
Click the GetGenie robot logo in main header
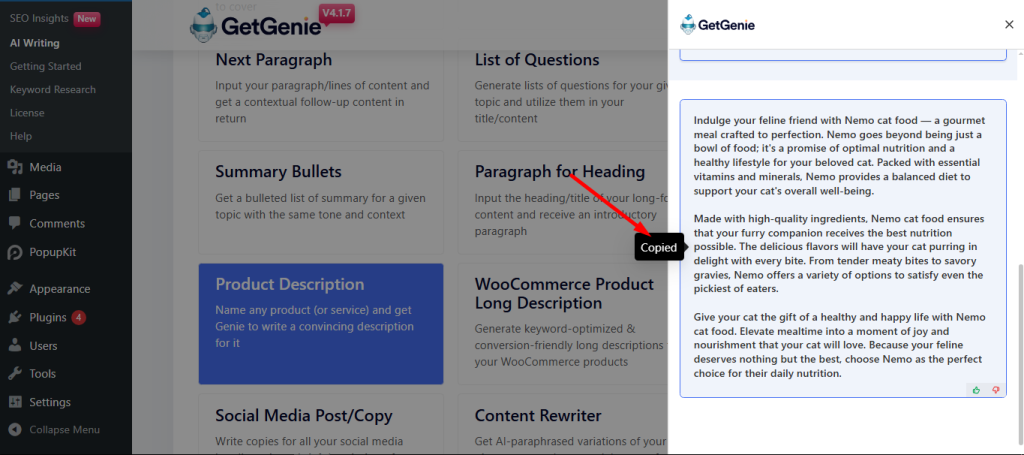[x=203, y=25]
